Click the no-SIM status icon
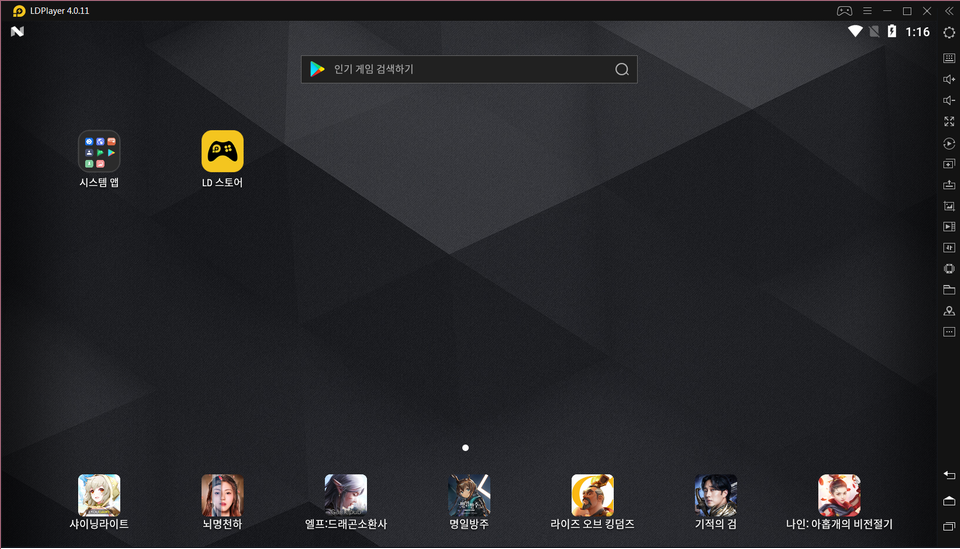 click(874, 31)
